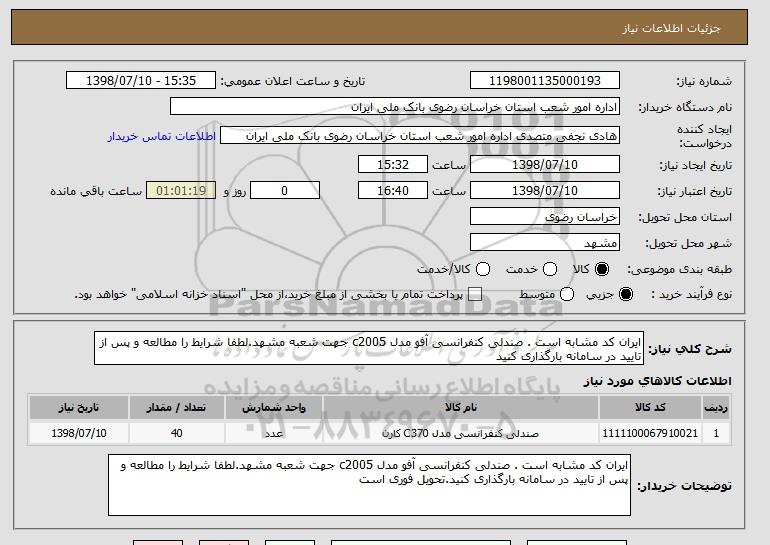
Task: Click the نوع فرآیند خرید label
Action: click(x=691, y=294)
